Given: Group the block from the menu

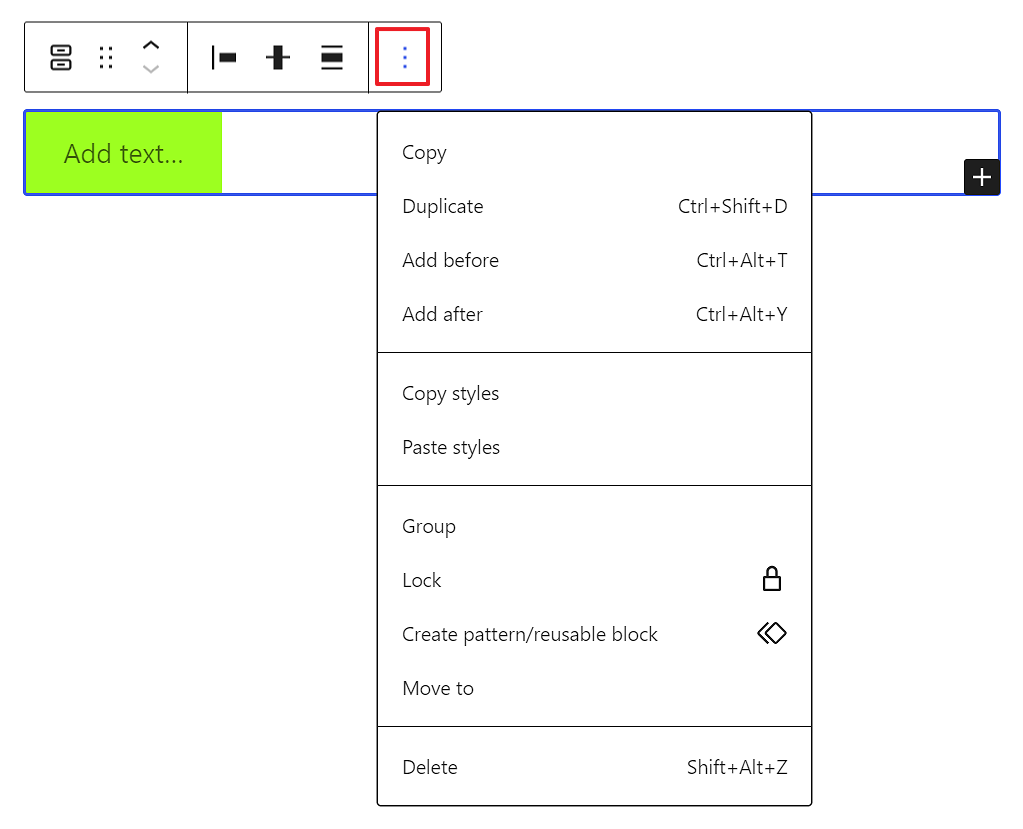Looking at the screenshot, I should tap(429, 526).
